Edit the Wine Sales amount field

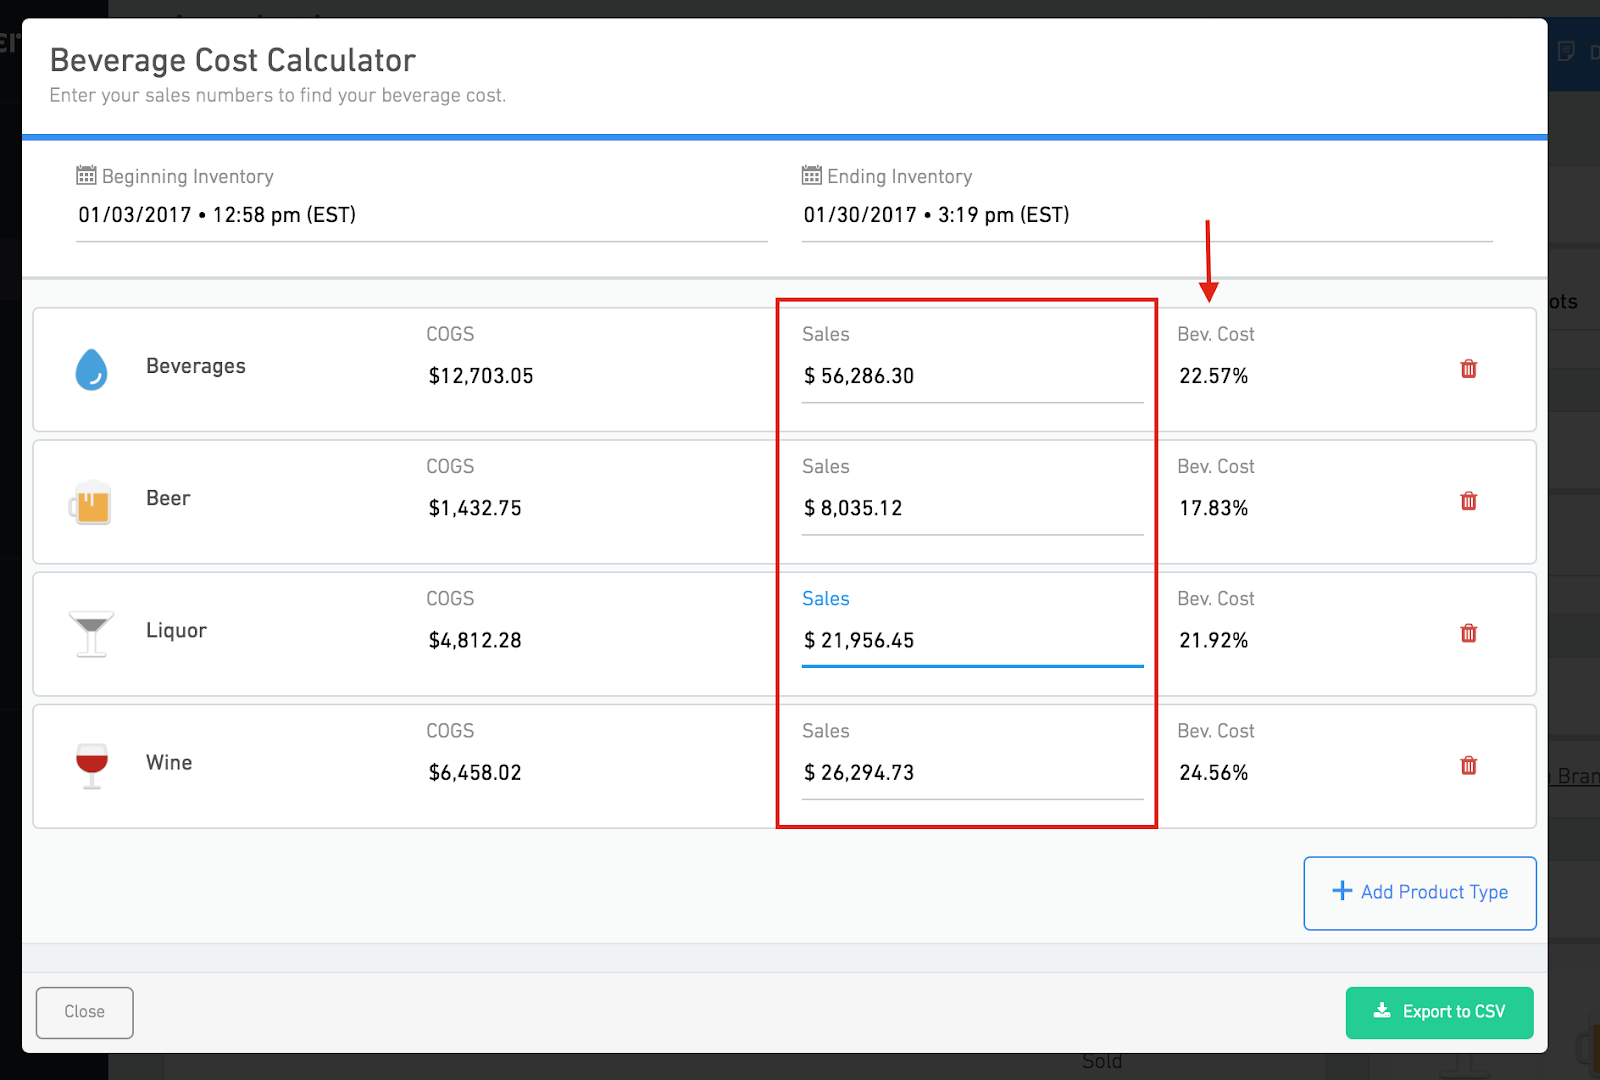[970, 773]
